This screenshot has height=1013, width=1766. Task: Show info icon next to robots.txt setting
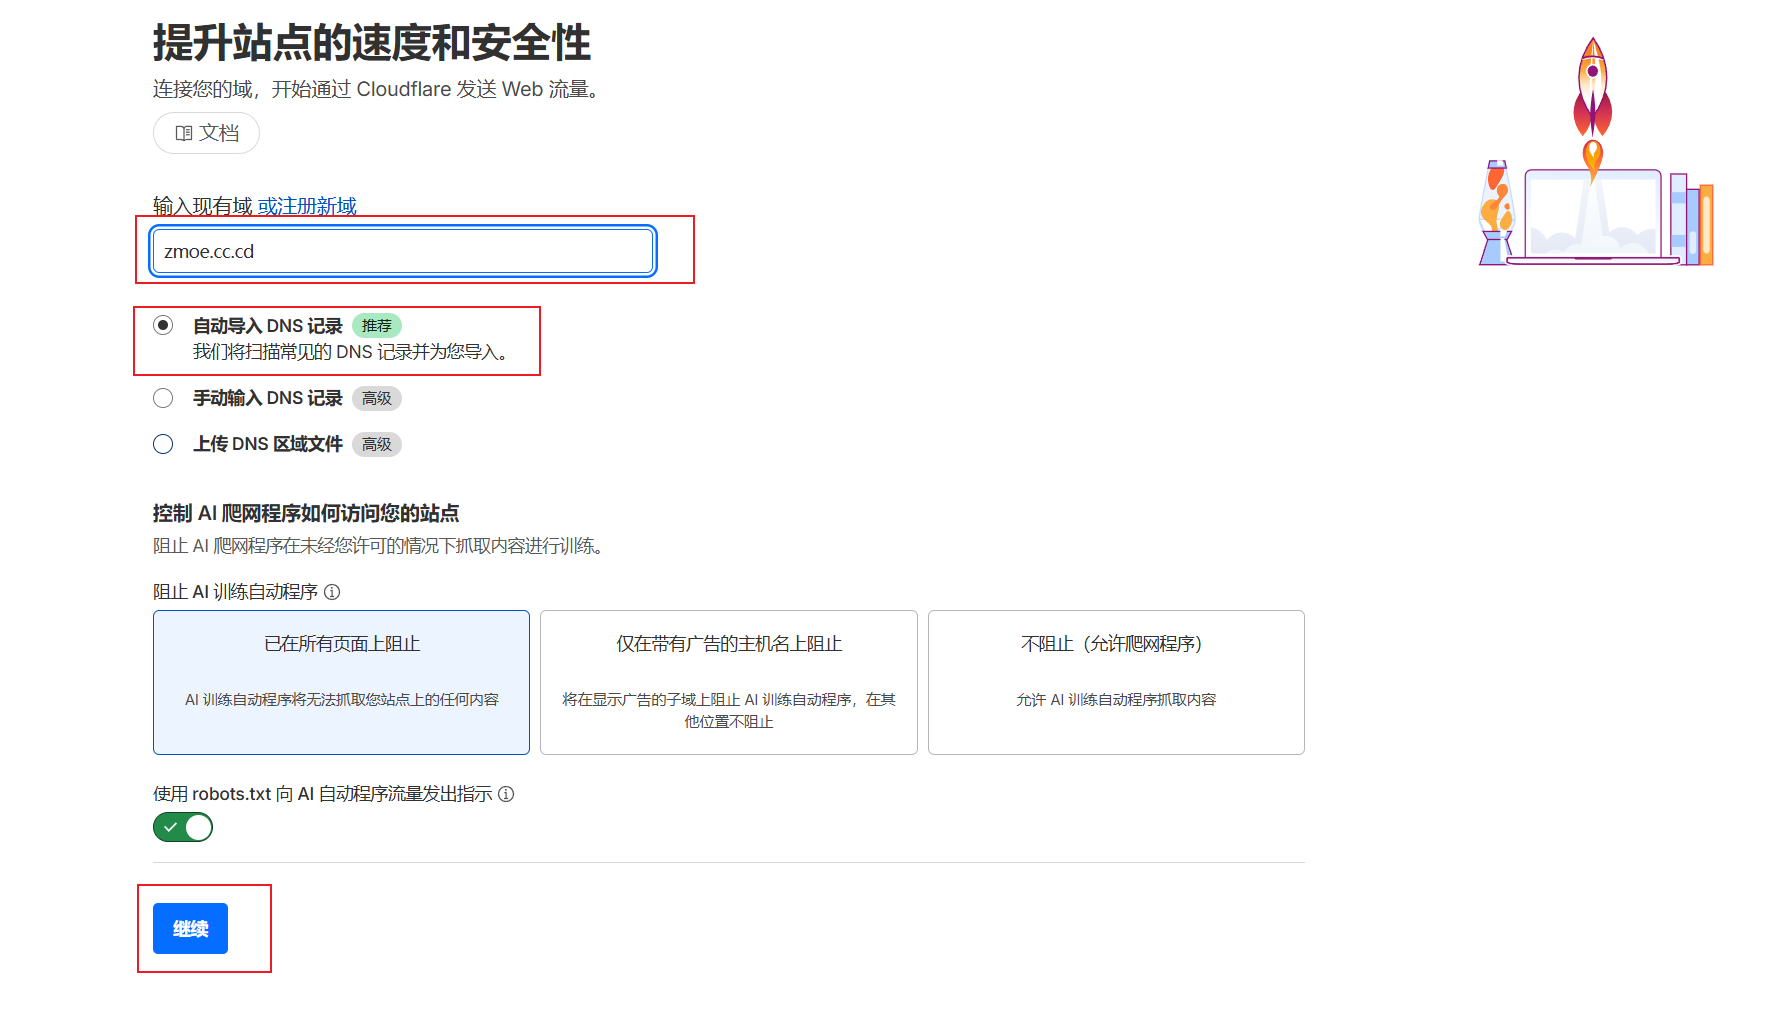pyautogui.click(x=506, y=794)
